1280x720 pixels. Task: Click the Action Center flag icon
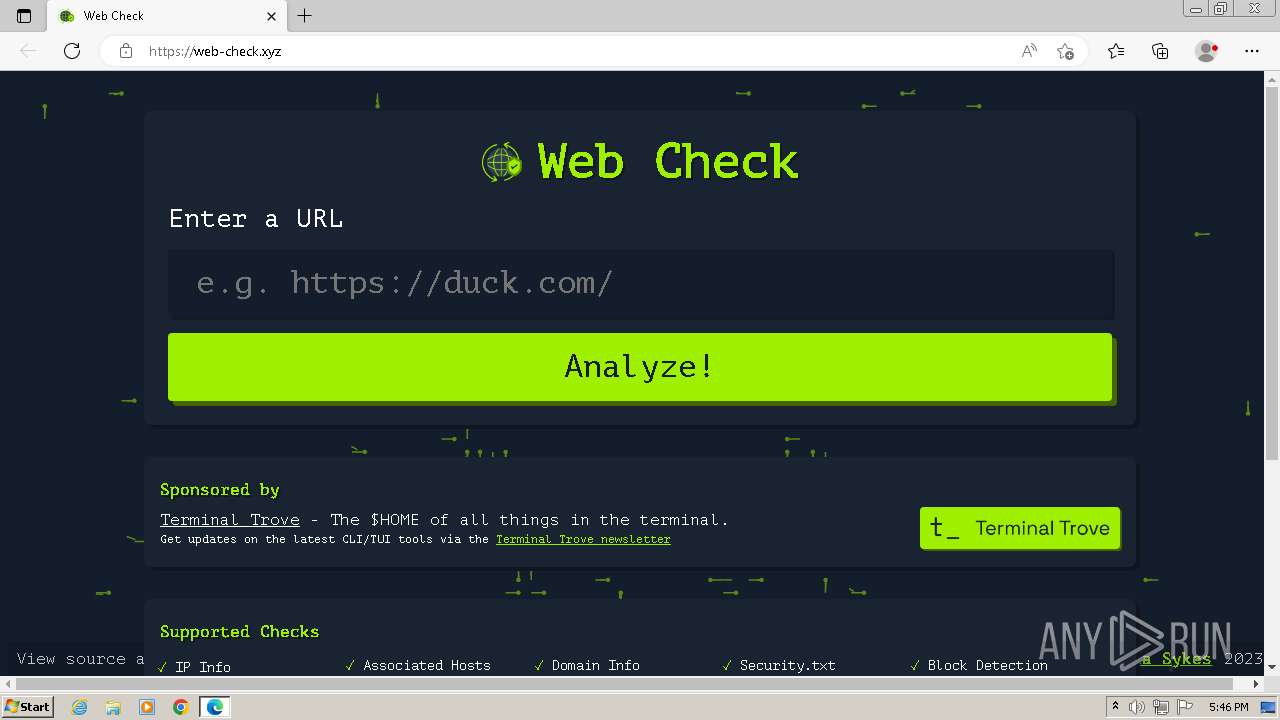(1183, 707)
